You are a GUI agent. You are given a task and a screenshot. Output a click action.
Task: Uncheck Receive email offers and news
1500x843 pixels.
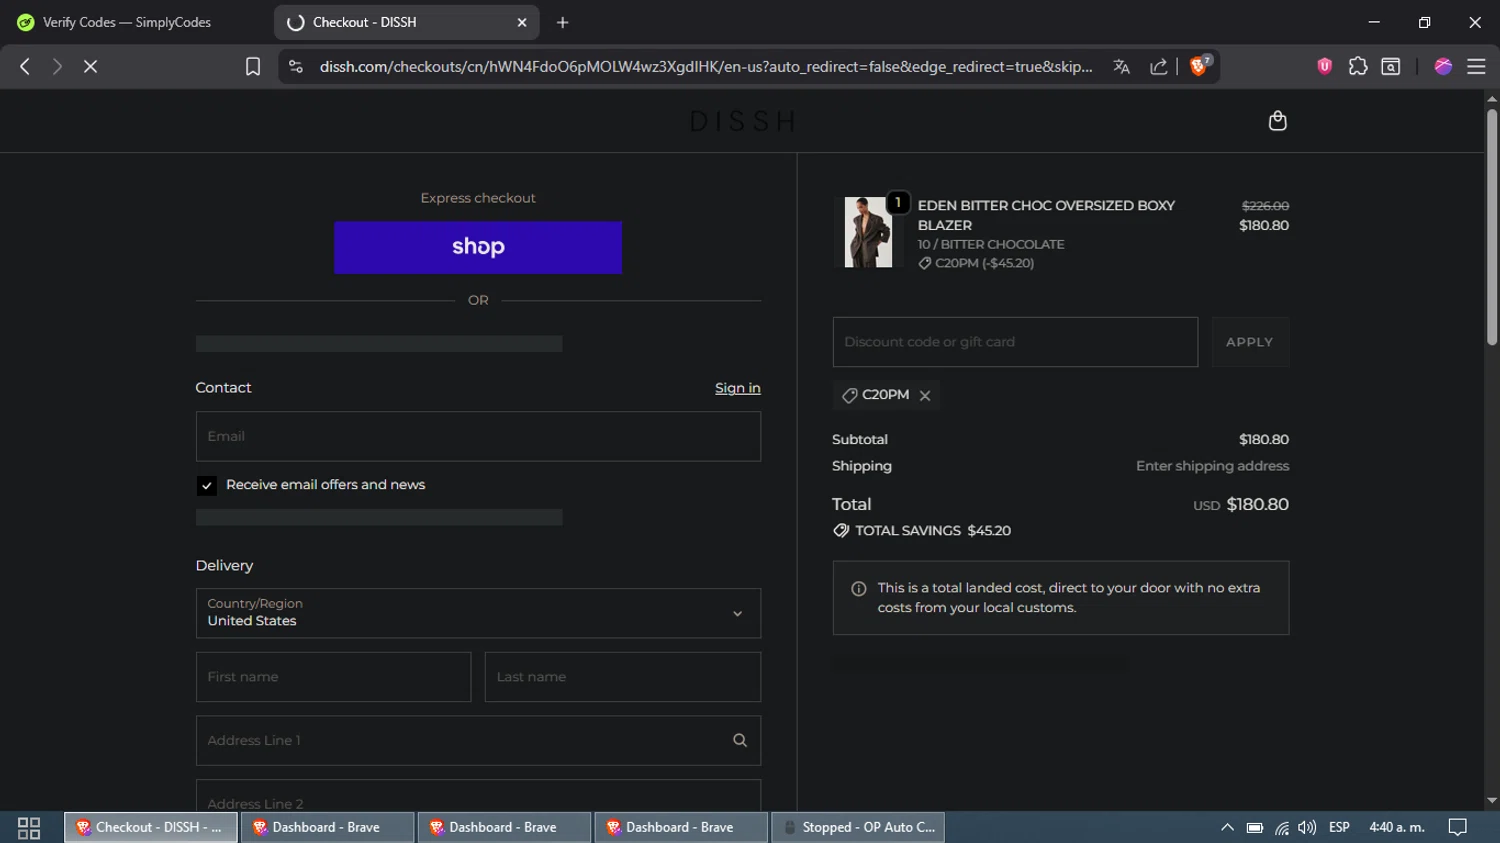coord(207,486)
